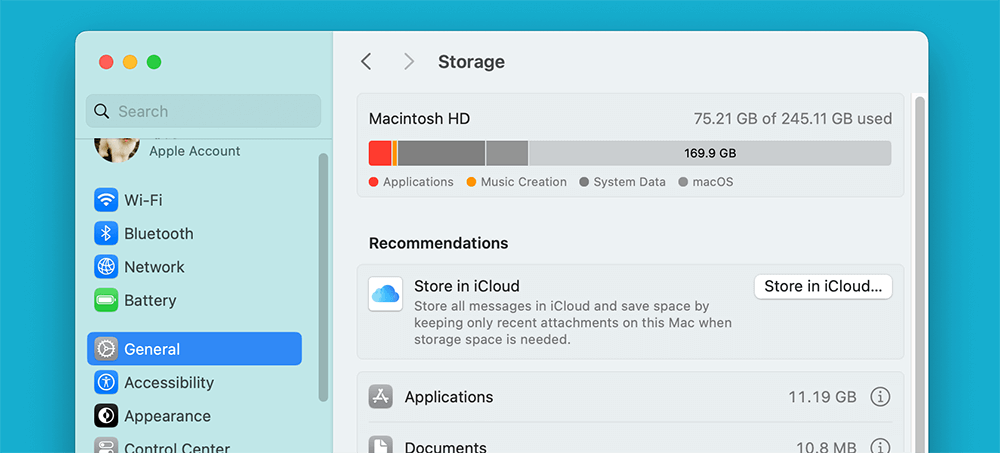Click the Apple Account label
Screen dimensions: 1000x453
pyautogui.click(x=195, y=151)
